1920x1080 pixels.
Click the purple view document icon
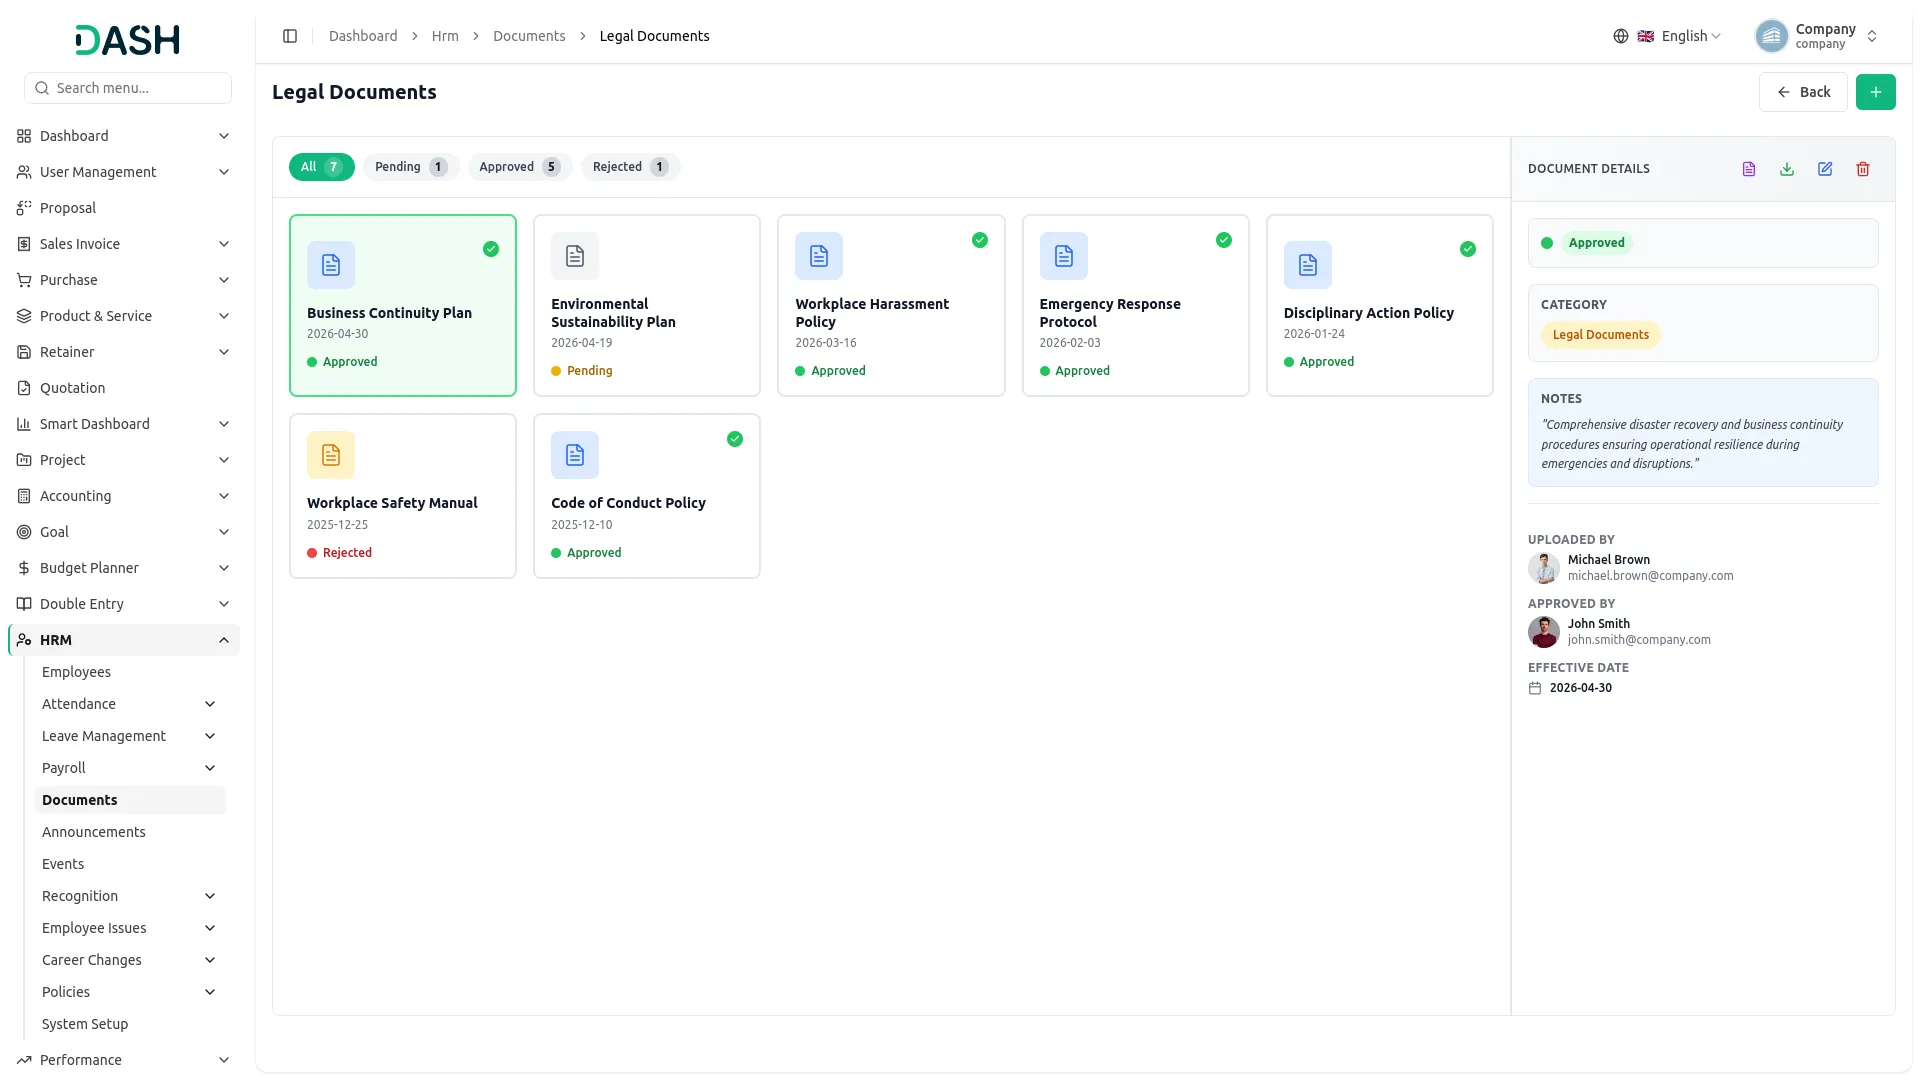click(x=1749, y=169)
